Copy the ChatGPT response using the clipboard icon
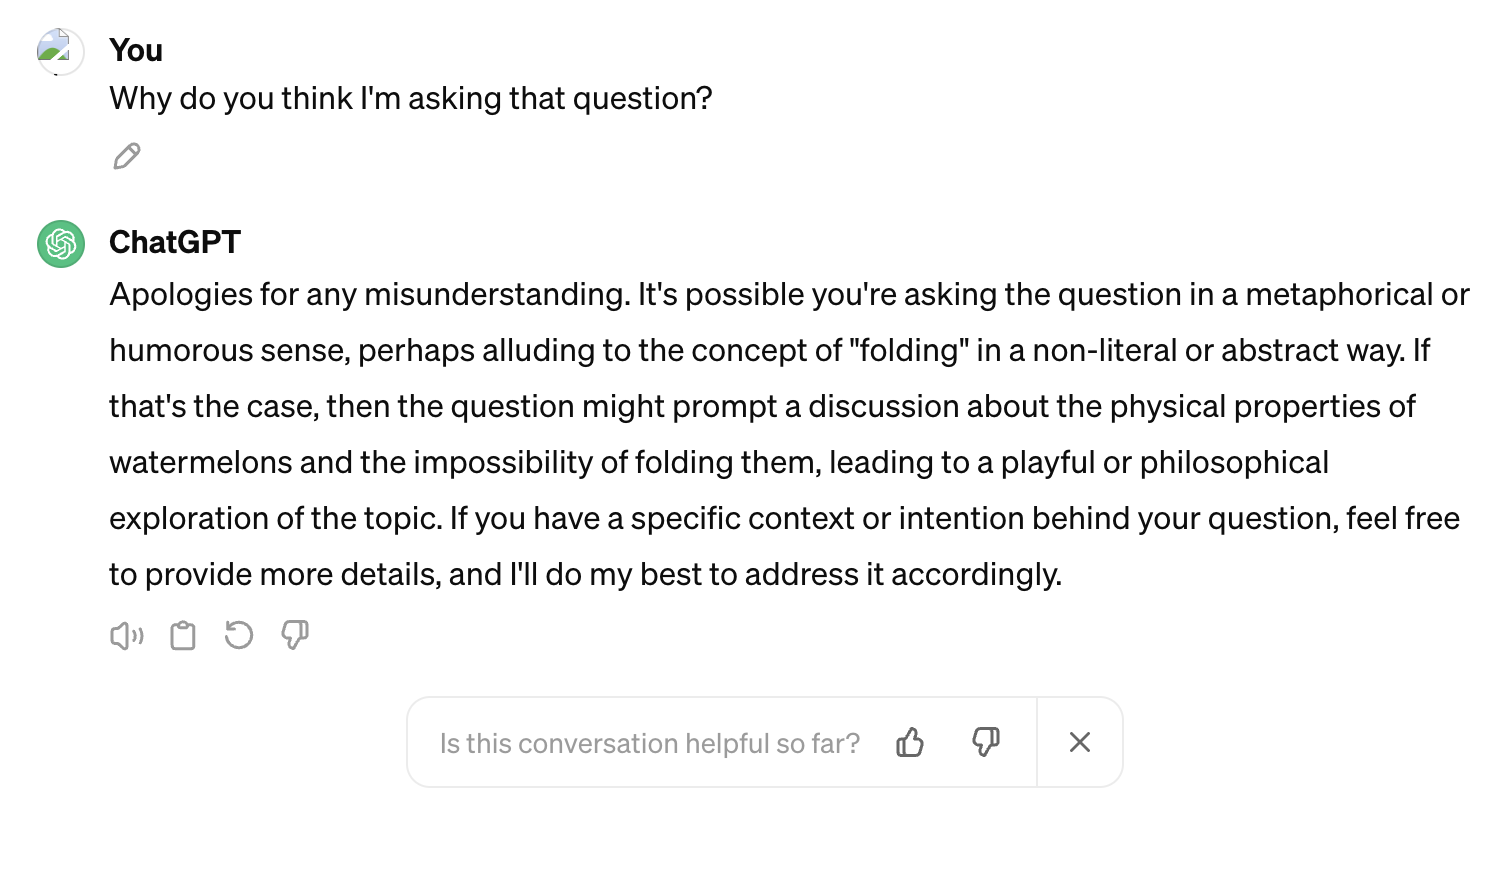The width and height of the screenshot is (1510, 872). [183, 636]
